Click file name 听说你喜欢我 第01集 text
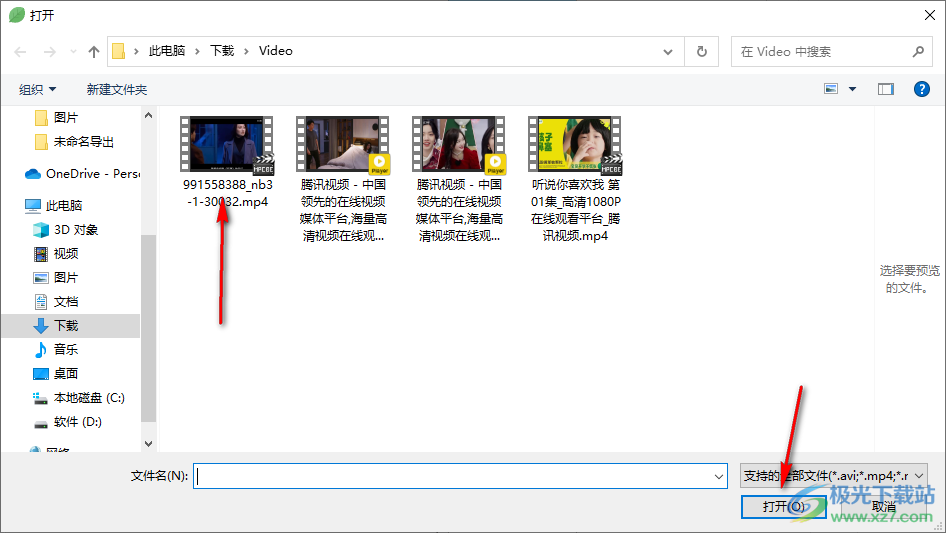The width and height of the screenshot is (946, 533). click(576, 210)
